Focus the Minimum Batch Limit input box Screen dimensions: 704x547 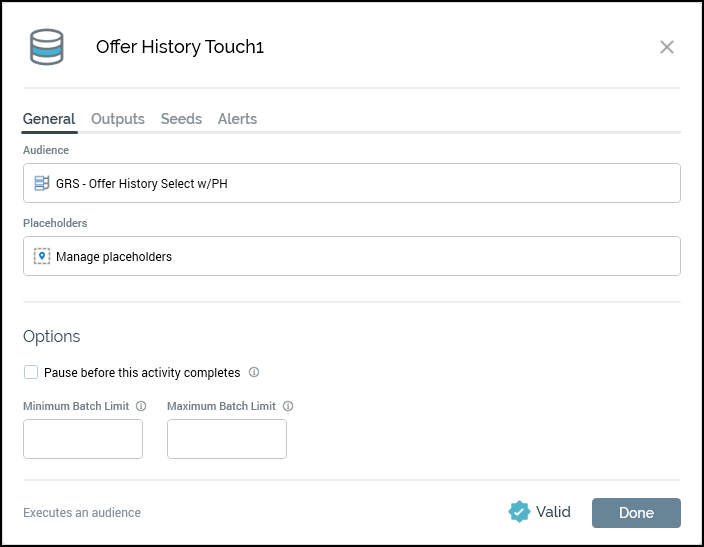pyautogui.click(x=83, y=439)
